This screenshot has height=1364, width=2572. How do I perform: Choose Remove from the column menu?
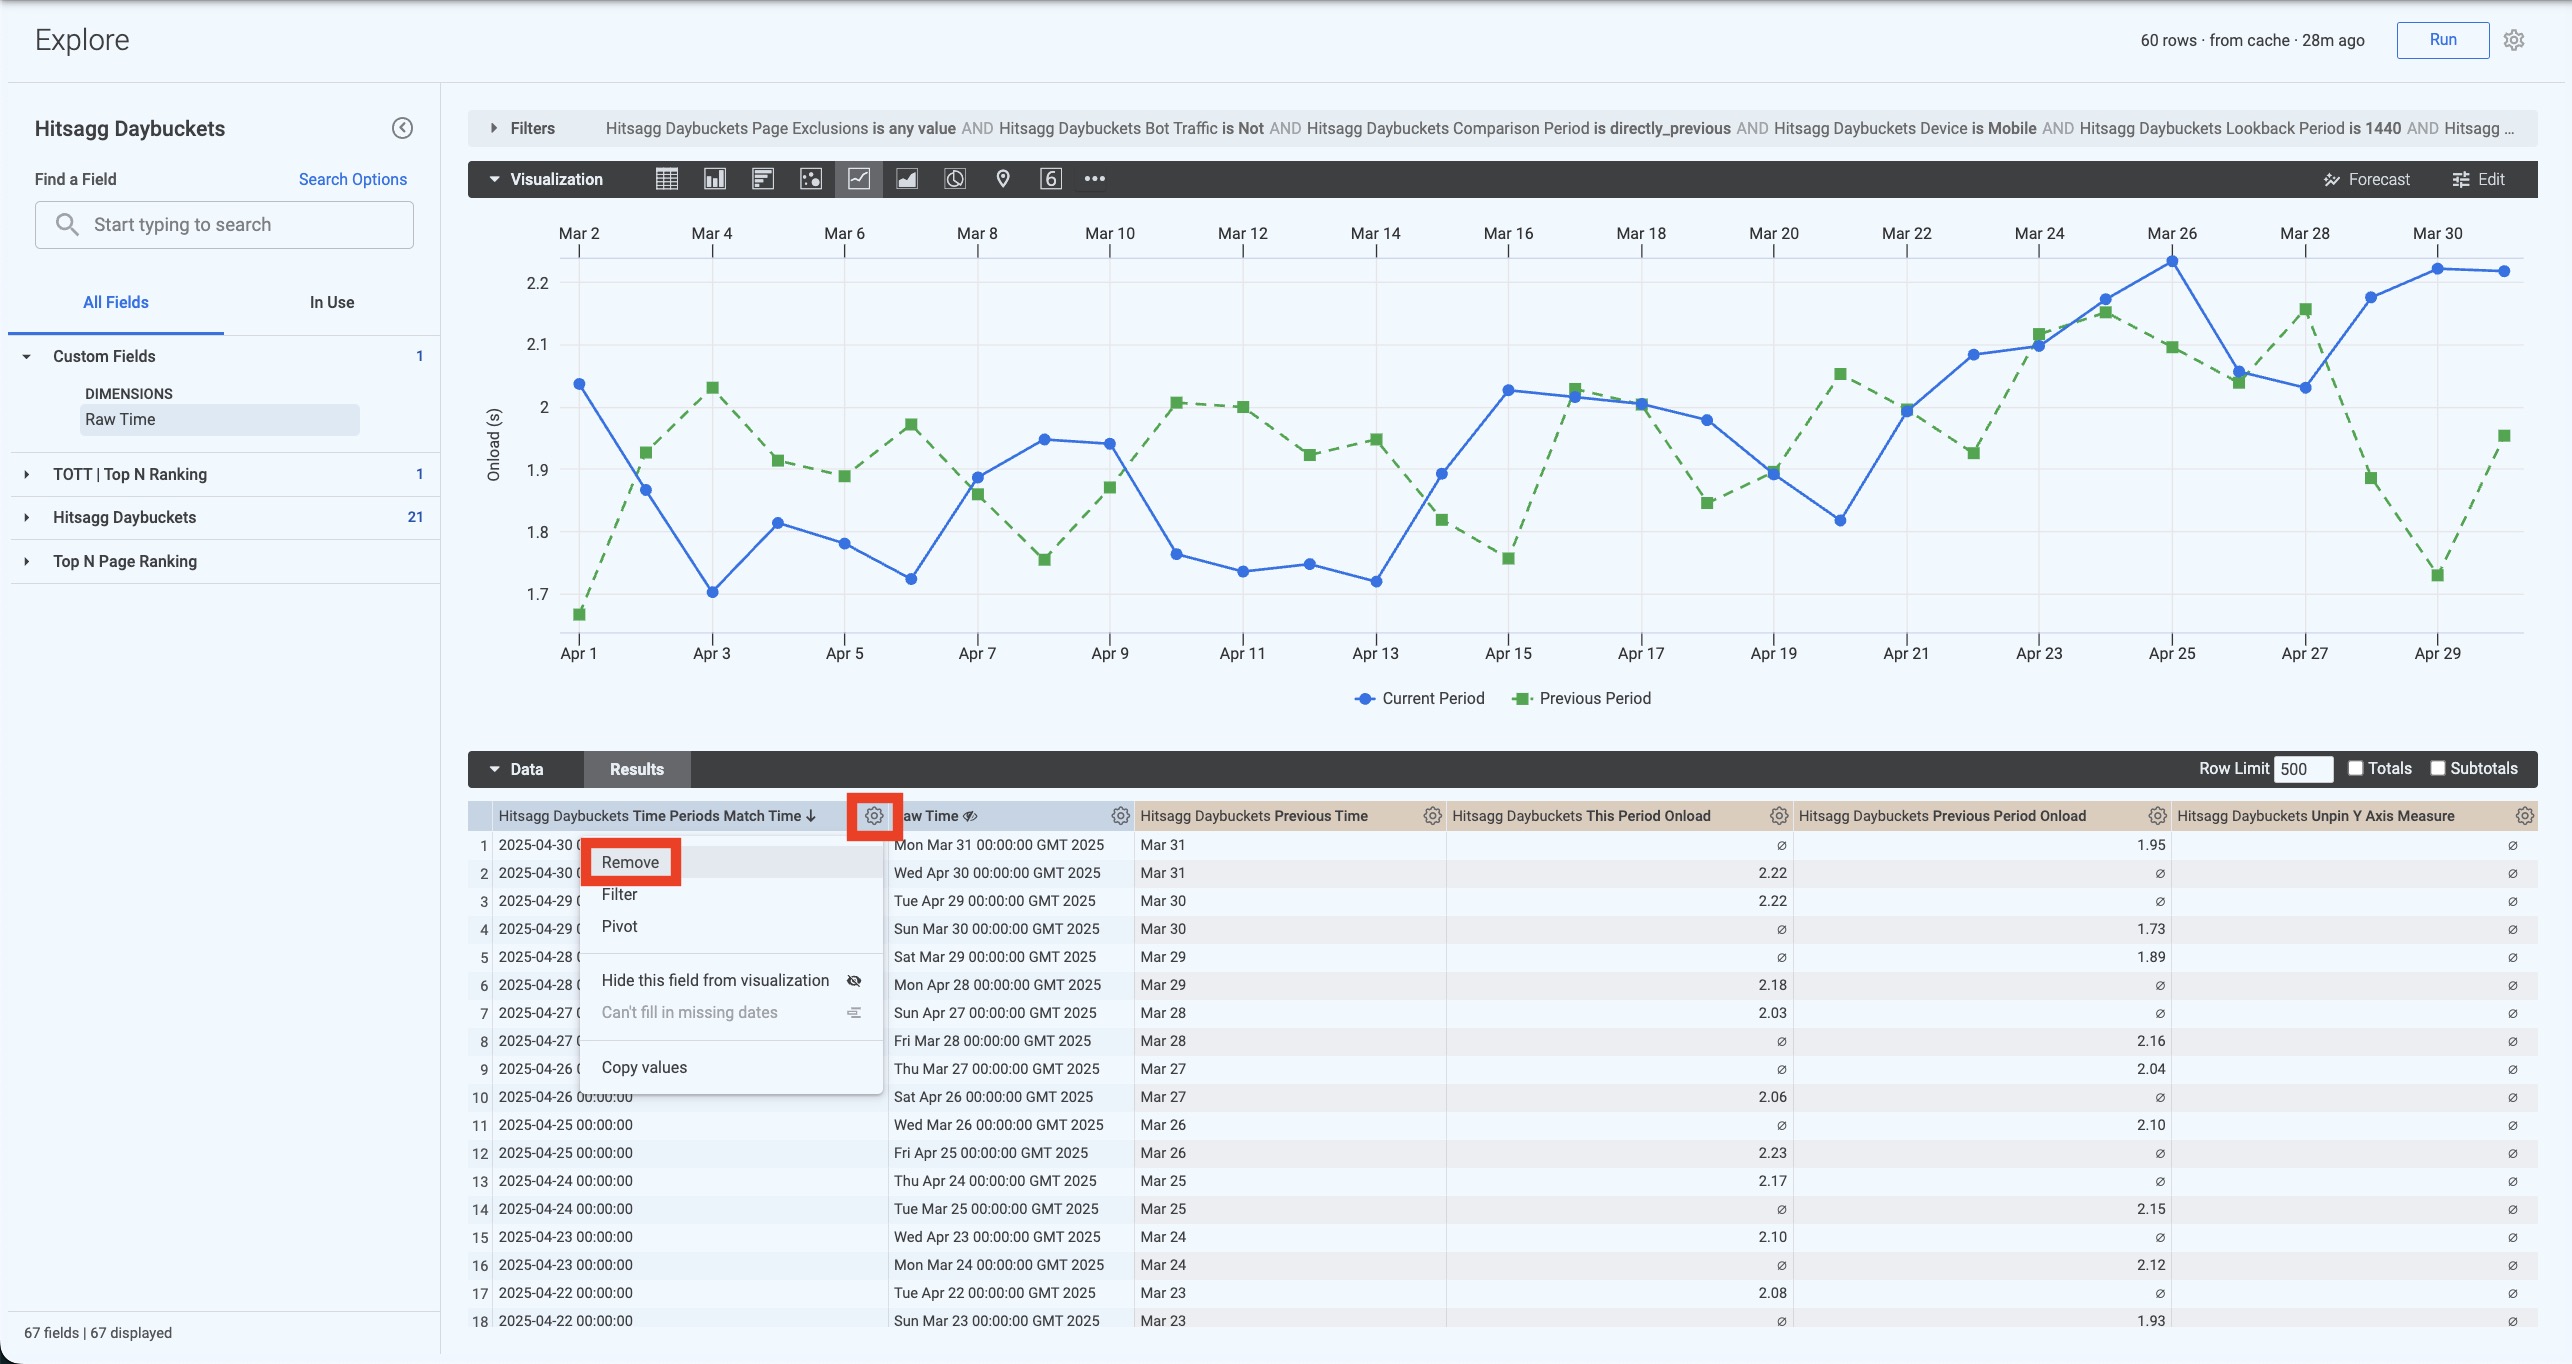[x=630, y=862]
